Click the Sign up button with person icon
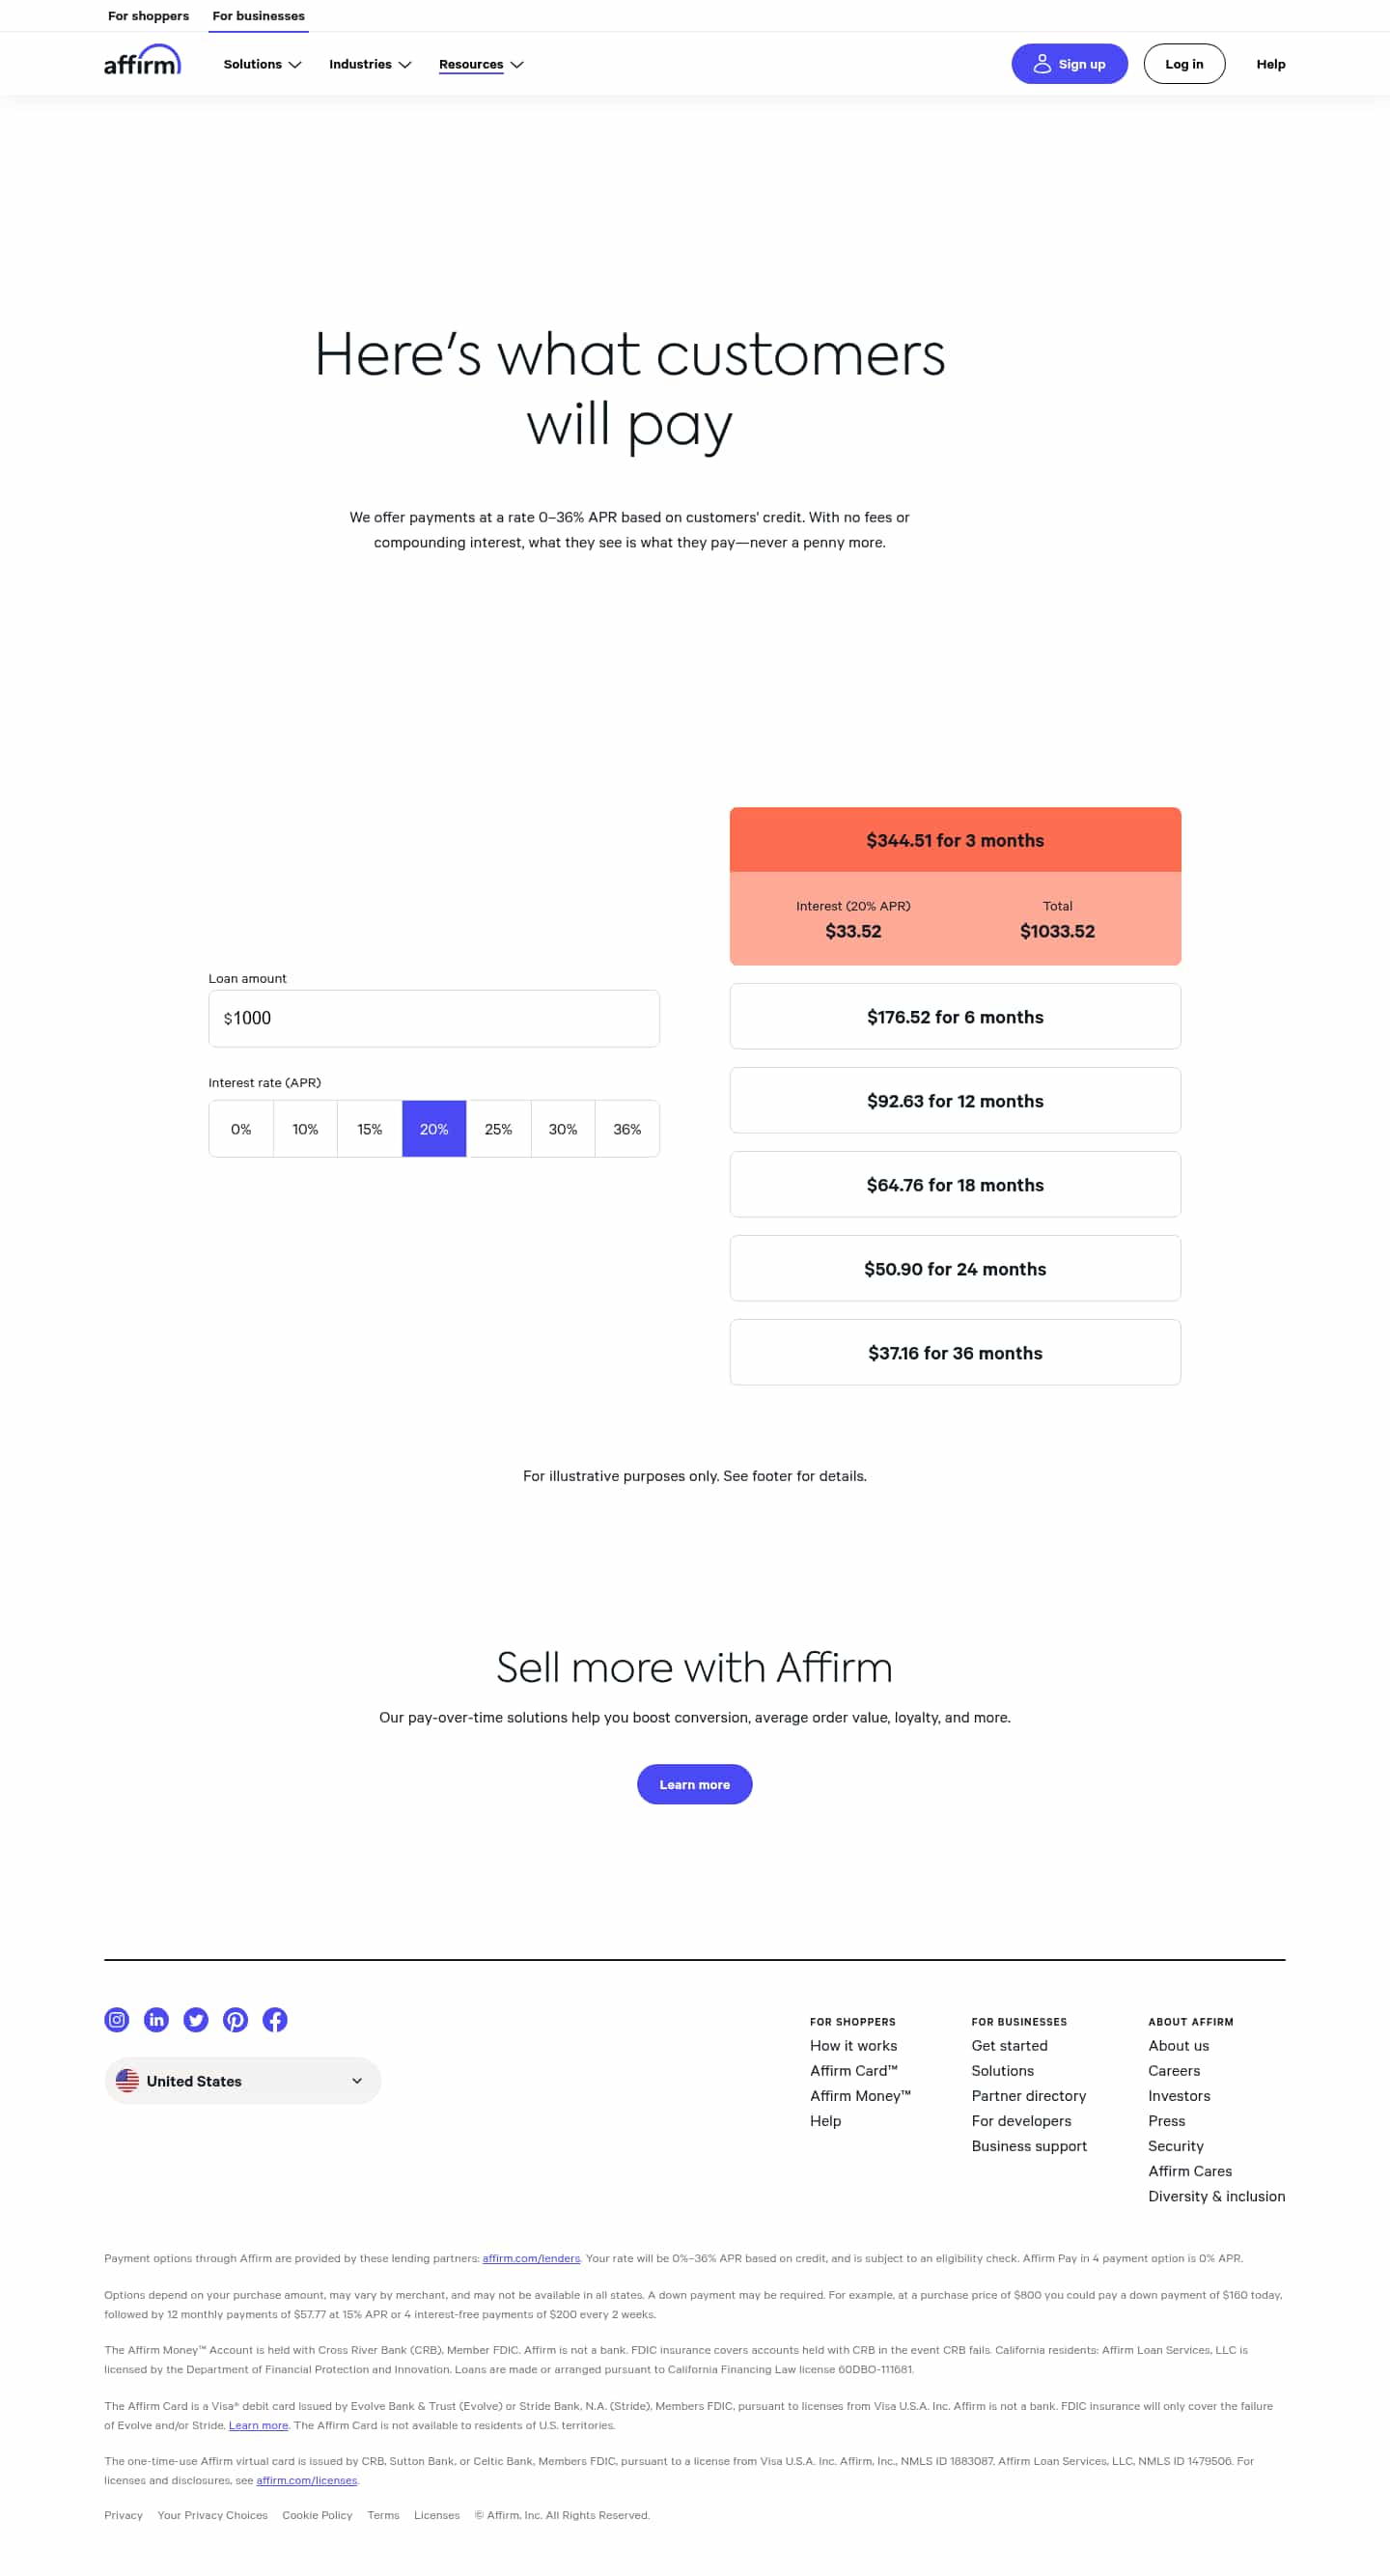Viewport: 1390px width, 2576px height. click(x=1069, y=63)
